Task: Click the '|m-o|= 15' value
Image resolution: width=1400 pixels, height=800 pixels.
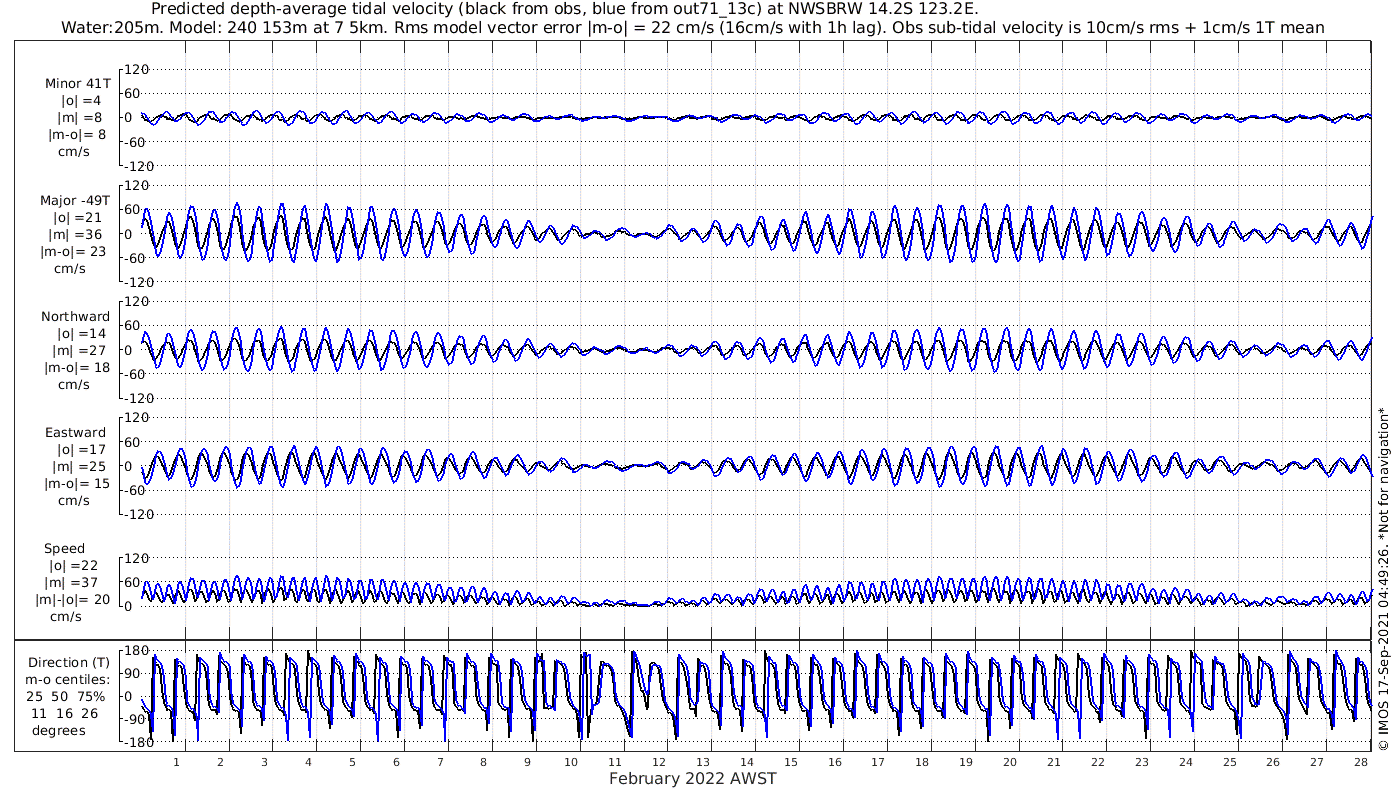Action: coord(78,484)
